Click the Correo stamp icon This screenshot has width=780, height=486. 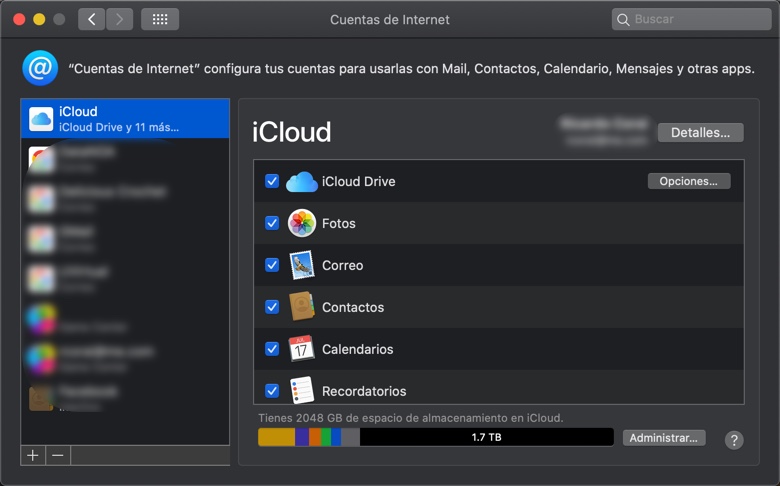point(301,265)
